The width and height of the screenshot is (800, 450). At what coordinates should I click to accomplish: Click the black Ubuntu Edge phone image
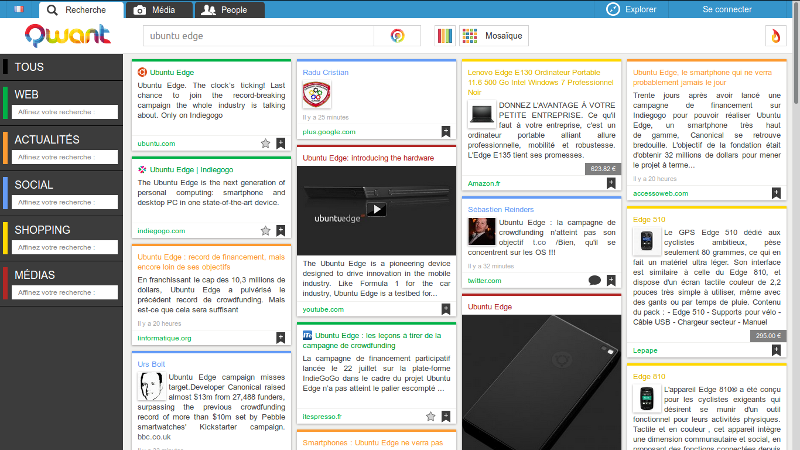click(541, 382)
